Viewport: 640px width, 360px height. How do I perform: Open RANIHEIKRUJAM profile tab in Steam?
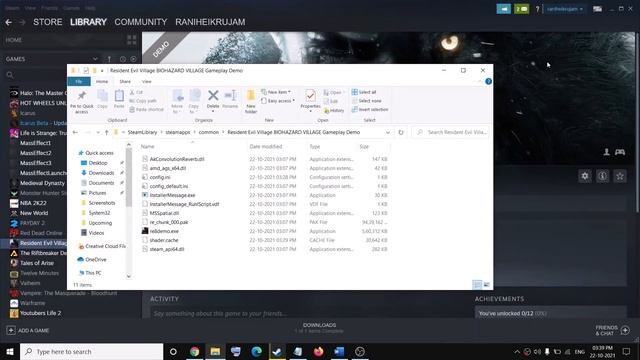click(210, 22)
